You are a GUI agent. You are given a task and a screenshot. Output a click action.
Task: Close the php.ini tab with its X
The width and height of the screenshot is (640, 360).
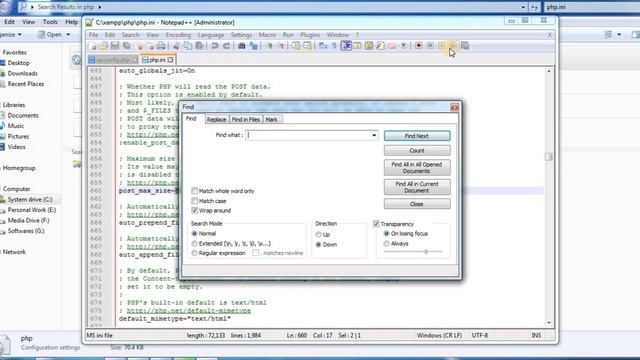[170, 60]
